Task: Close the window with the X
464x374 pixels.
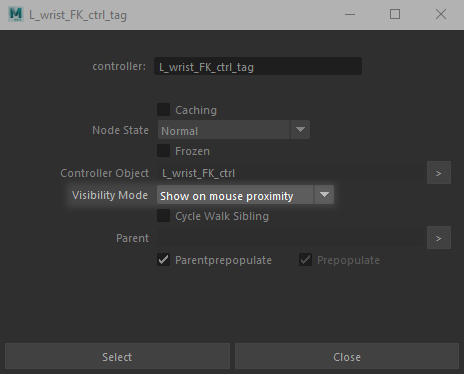Action: 441,14
